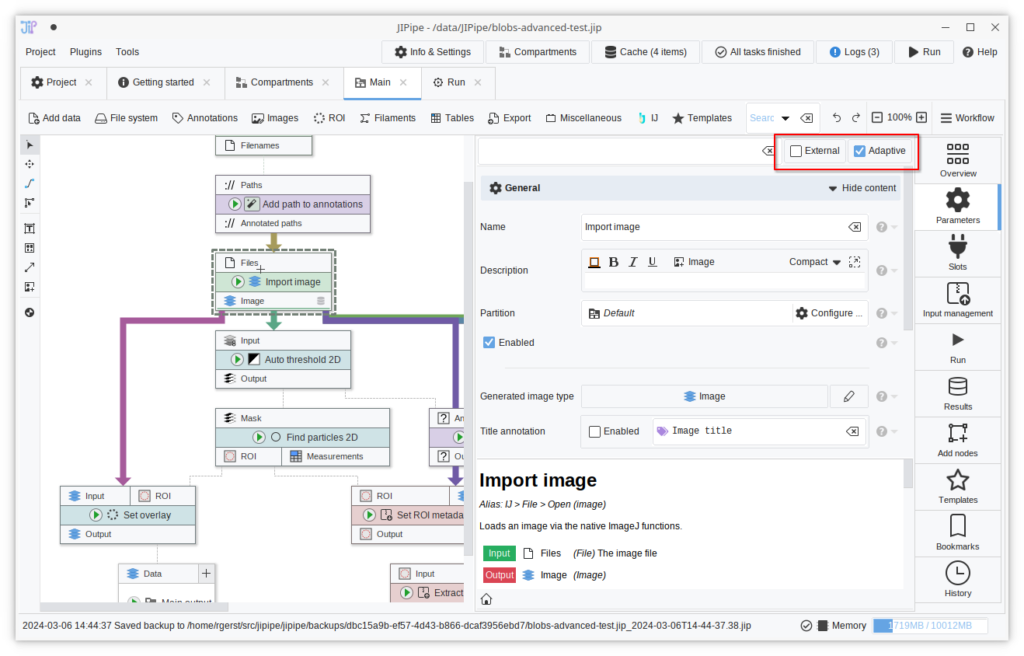
Task: Click the Memory usage progress bar
Action: click(929, 626)
